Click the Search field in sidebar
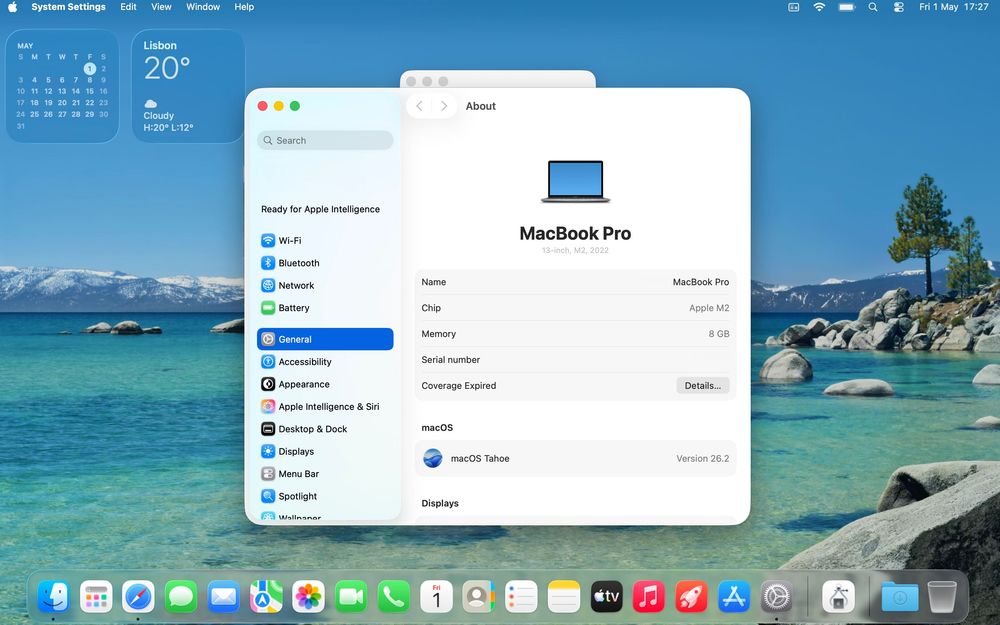1000x625 pixels. [x=325, y=140]
